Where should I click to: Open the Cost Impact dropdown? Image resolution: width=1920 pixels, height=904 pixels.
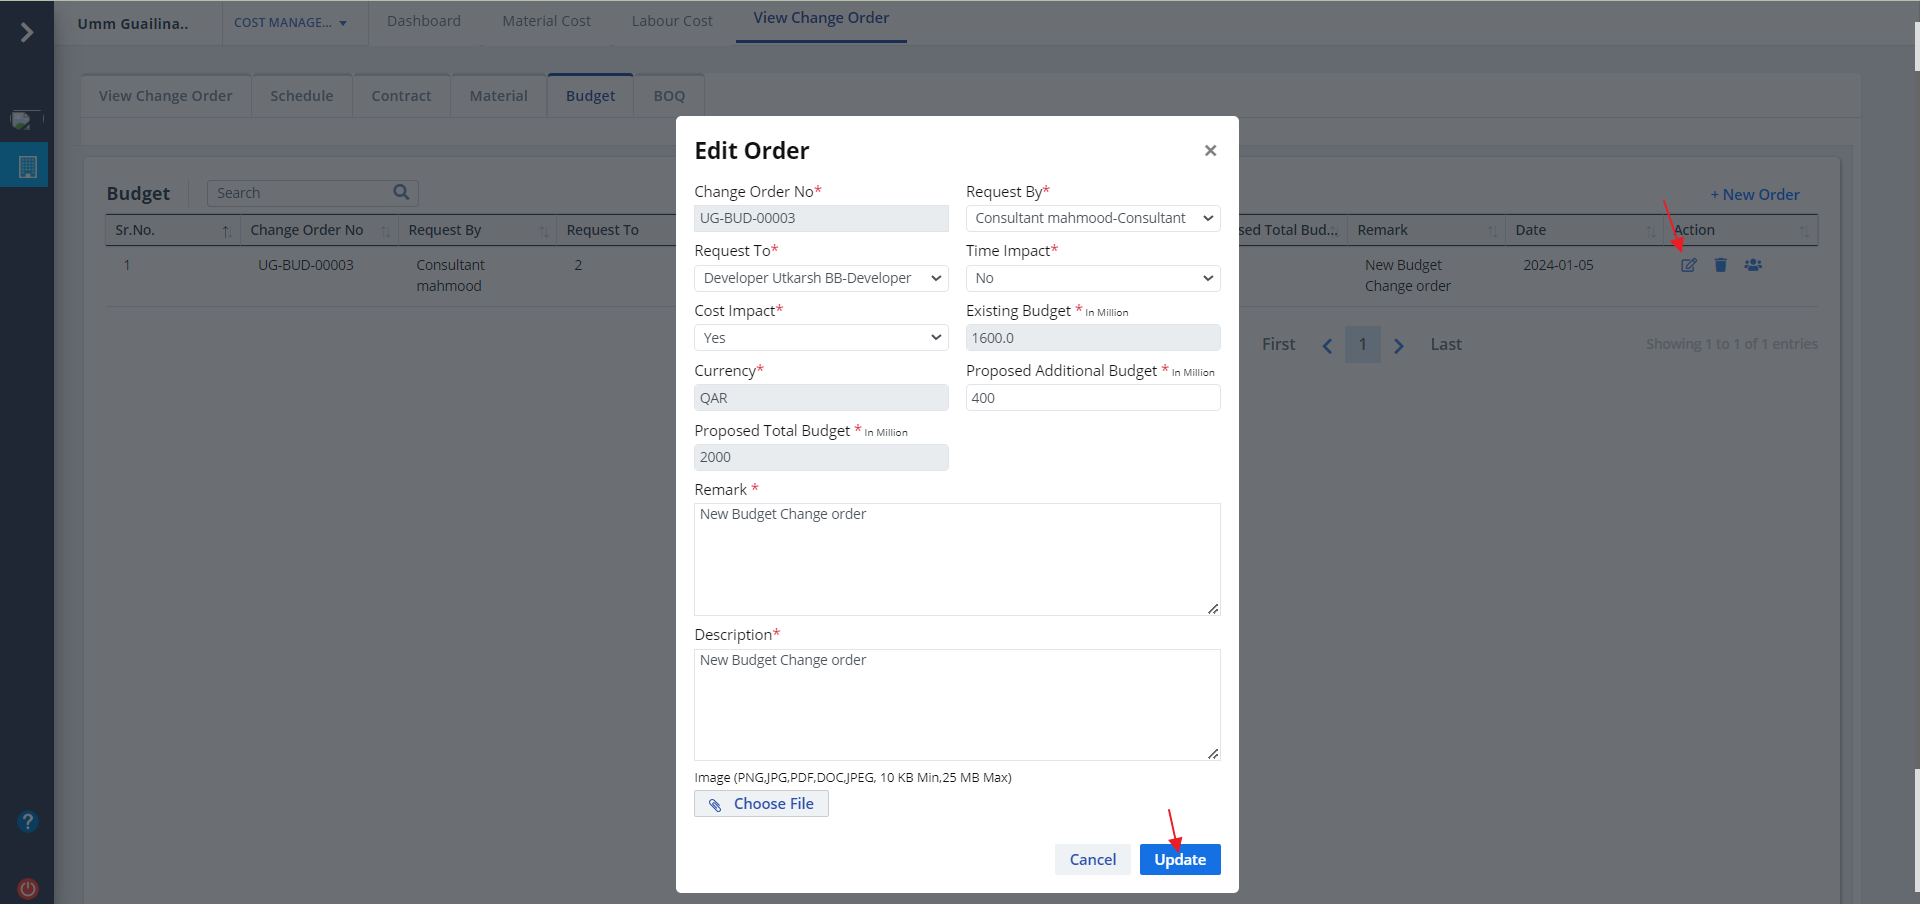click(821, 338)
